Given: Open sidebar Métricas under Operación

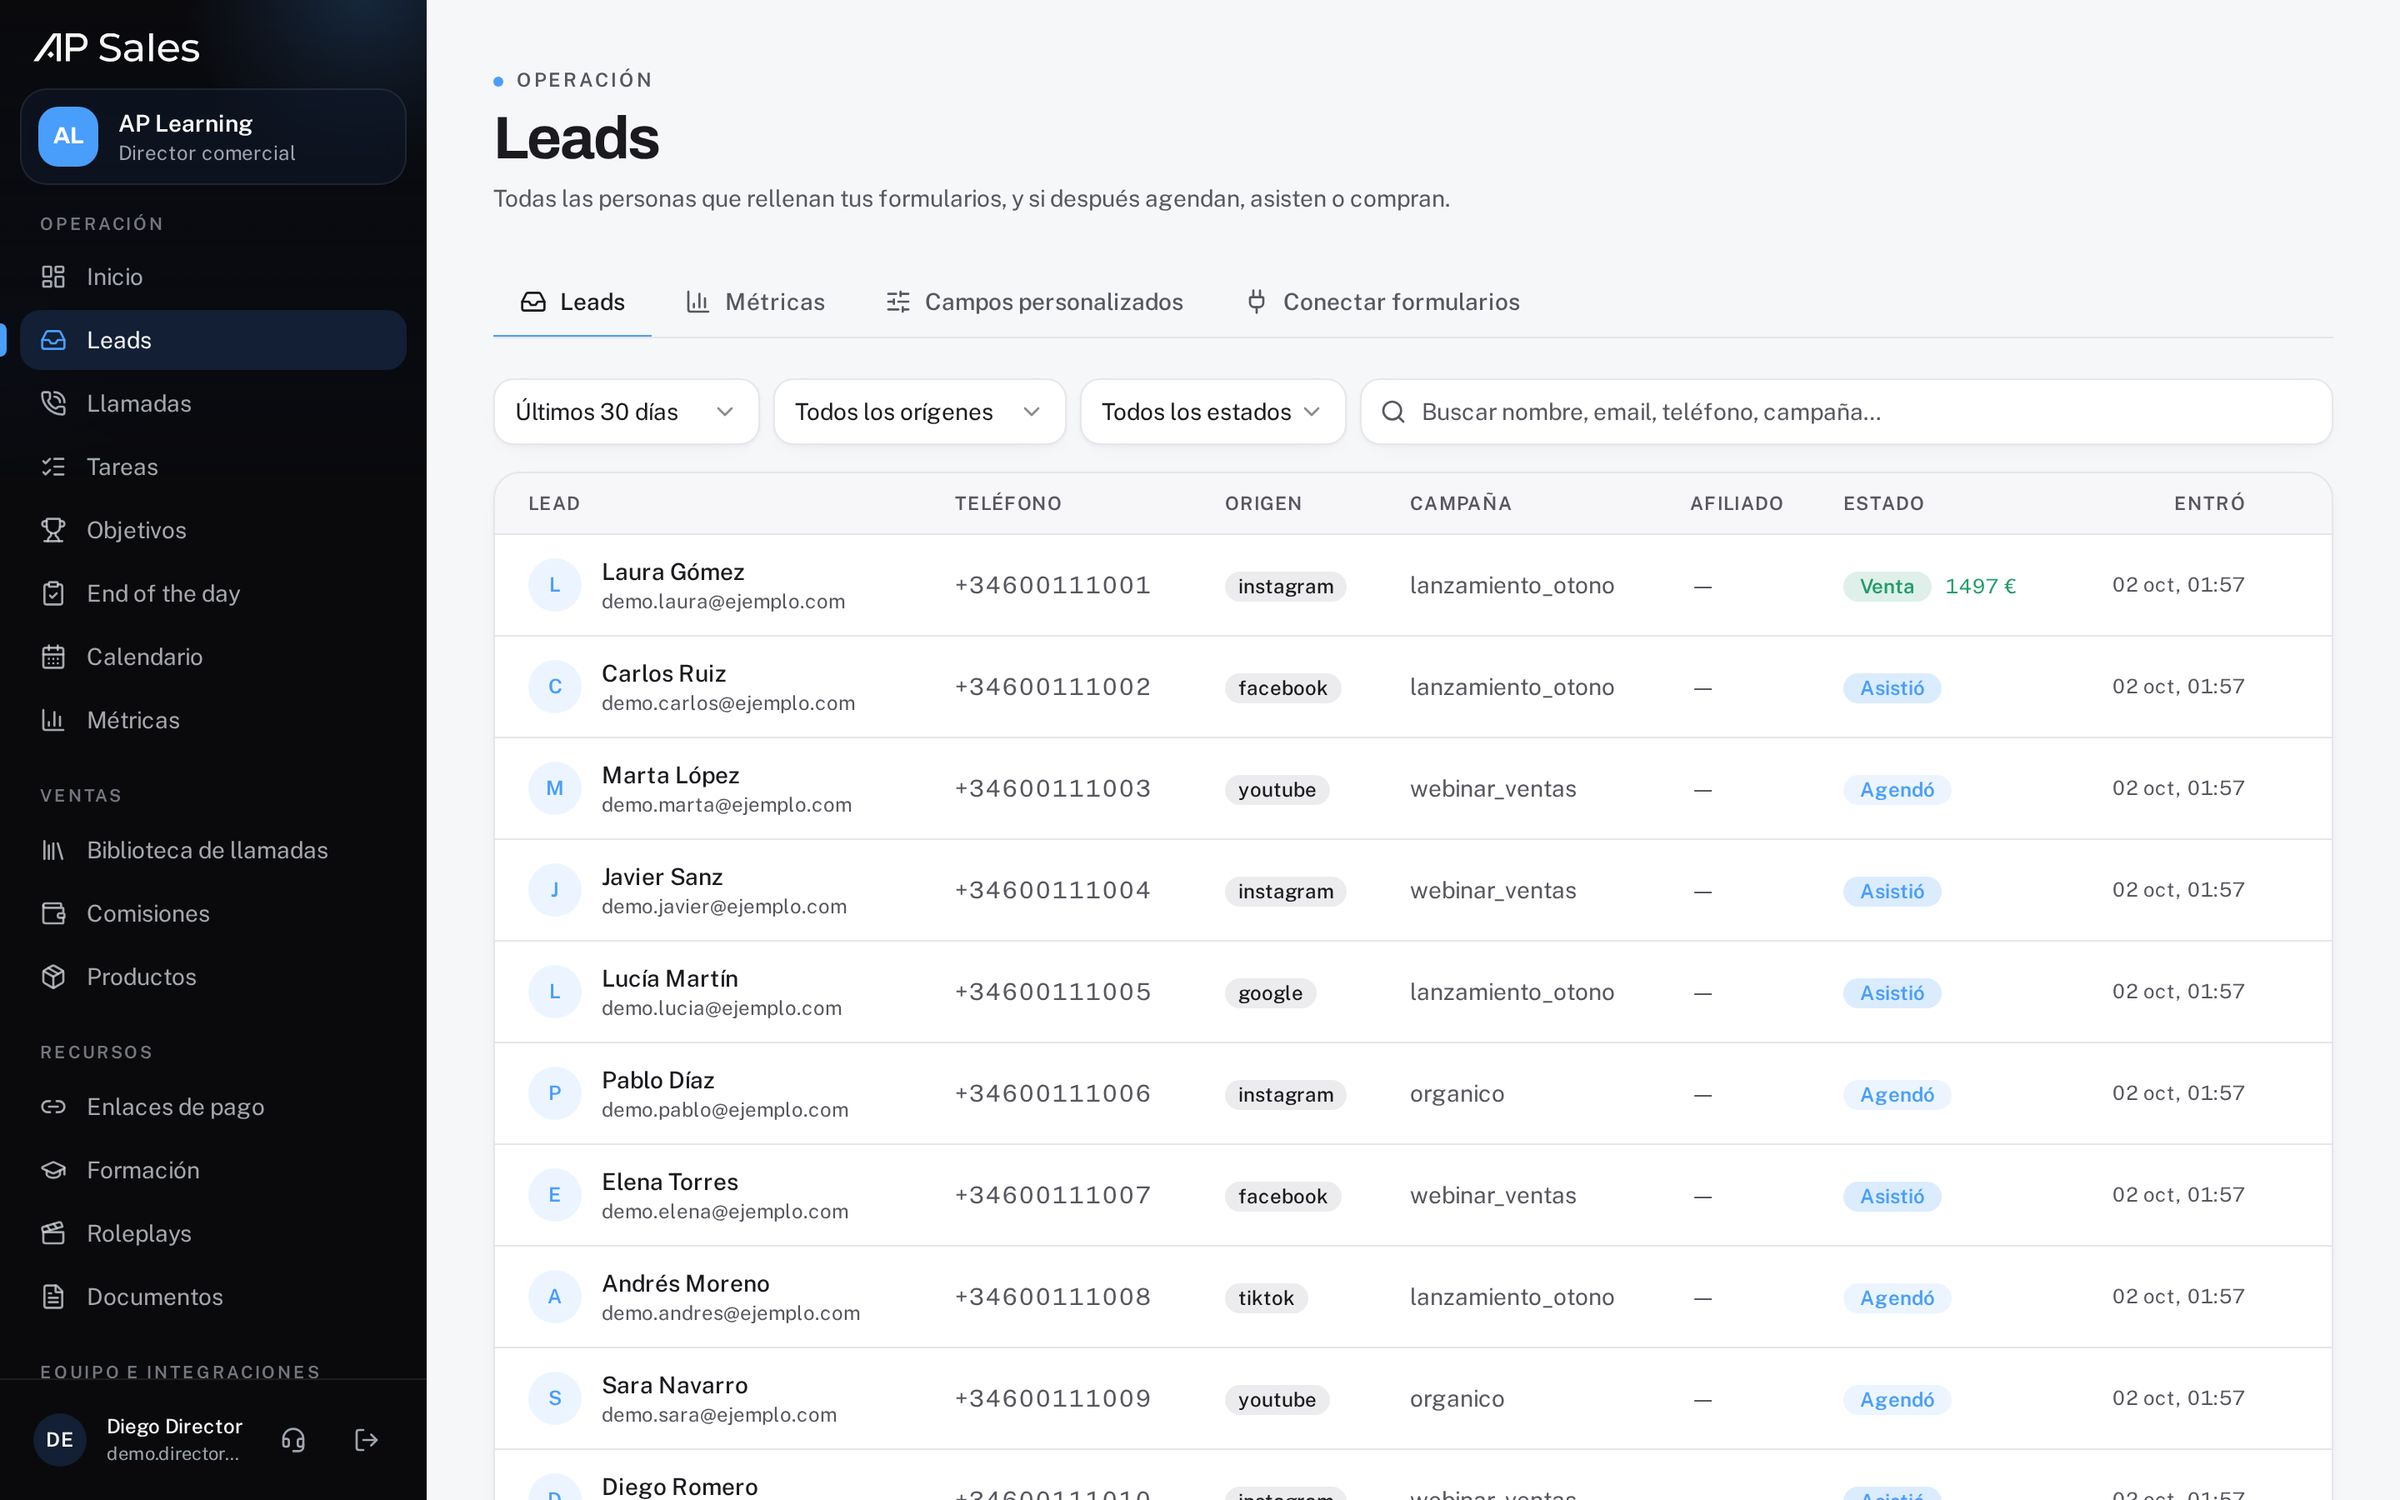Looking at the screenshot, I should point(213,720).
